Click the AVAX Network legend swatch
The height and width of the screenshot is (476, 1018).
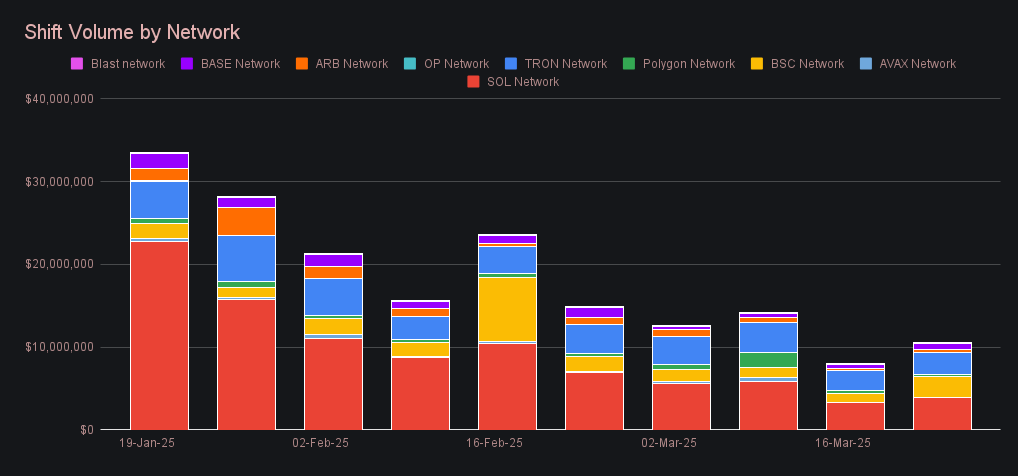click(866, 64)
